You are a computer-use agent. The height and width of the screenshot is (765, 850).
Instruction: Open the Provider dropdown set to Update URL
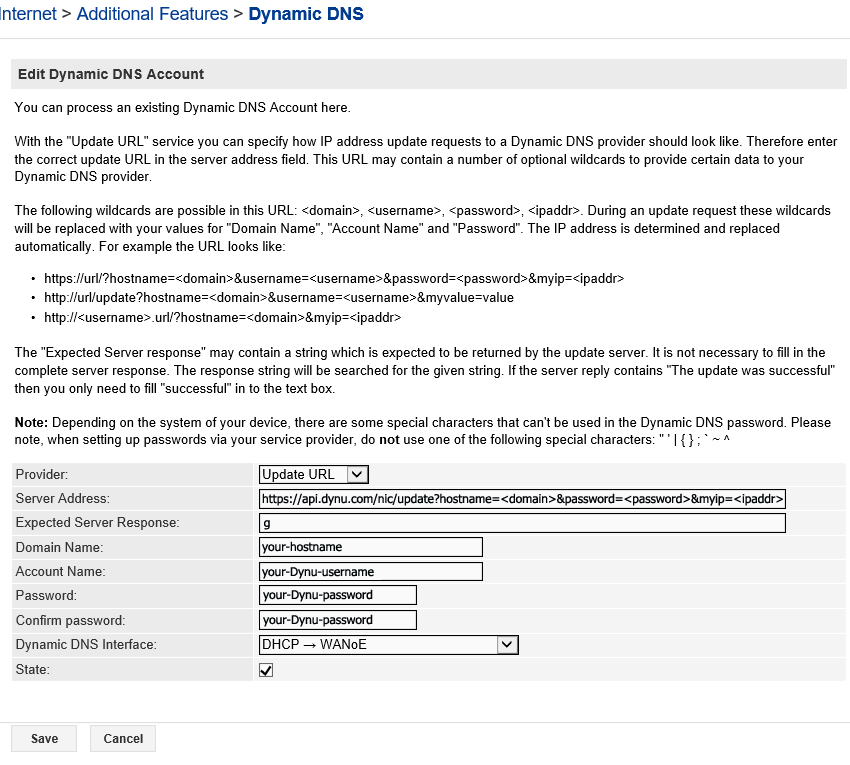313,474
